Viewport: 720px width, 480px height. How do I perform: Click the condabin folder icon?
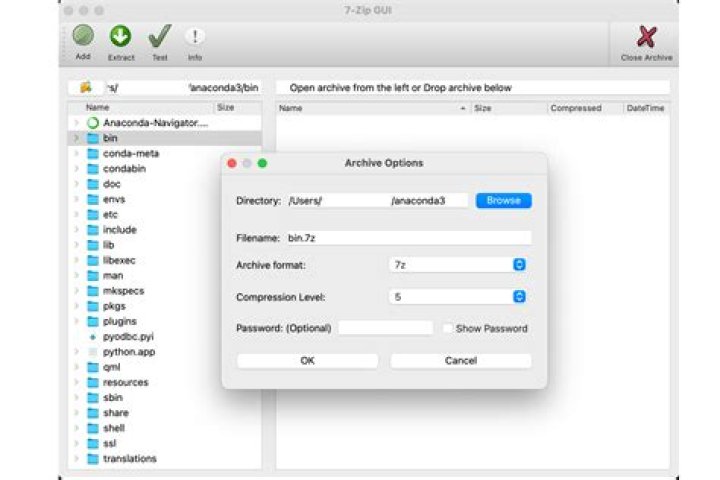coord(93,169)
